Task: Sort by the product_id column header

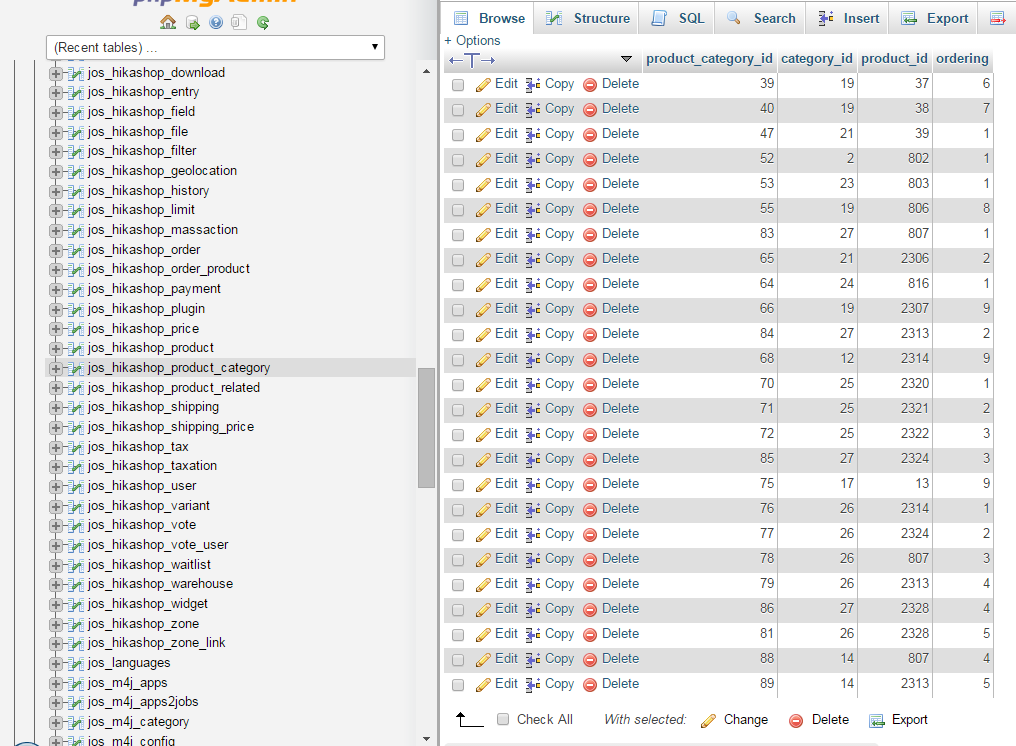Action: tap(893, 59)
